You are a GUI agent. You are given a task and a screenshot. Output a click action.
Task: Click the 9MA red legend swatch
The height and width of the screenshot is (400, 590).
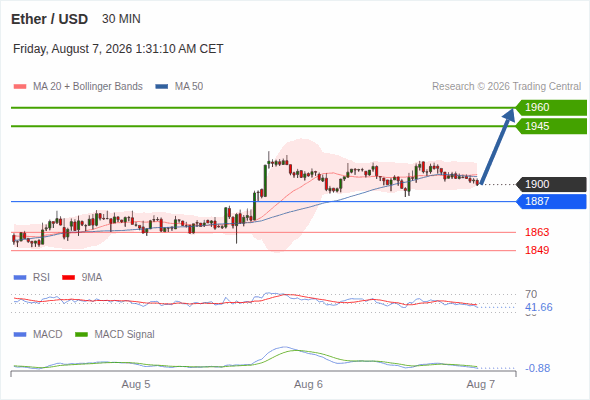pyautogui.click(x=68, y=278)
